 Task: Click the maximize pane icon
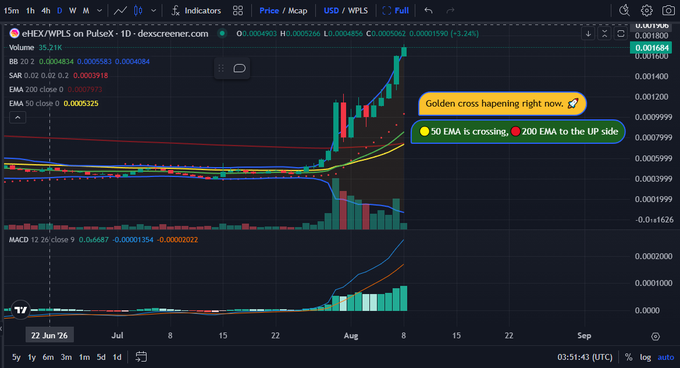[x=621, y=33]
